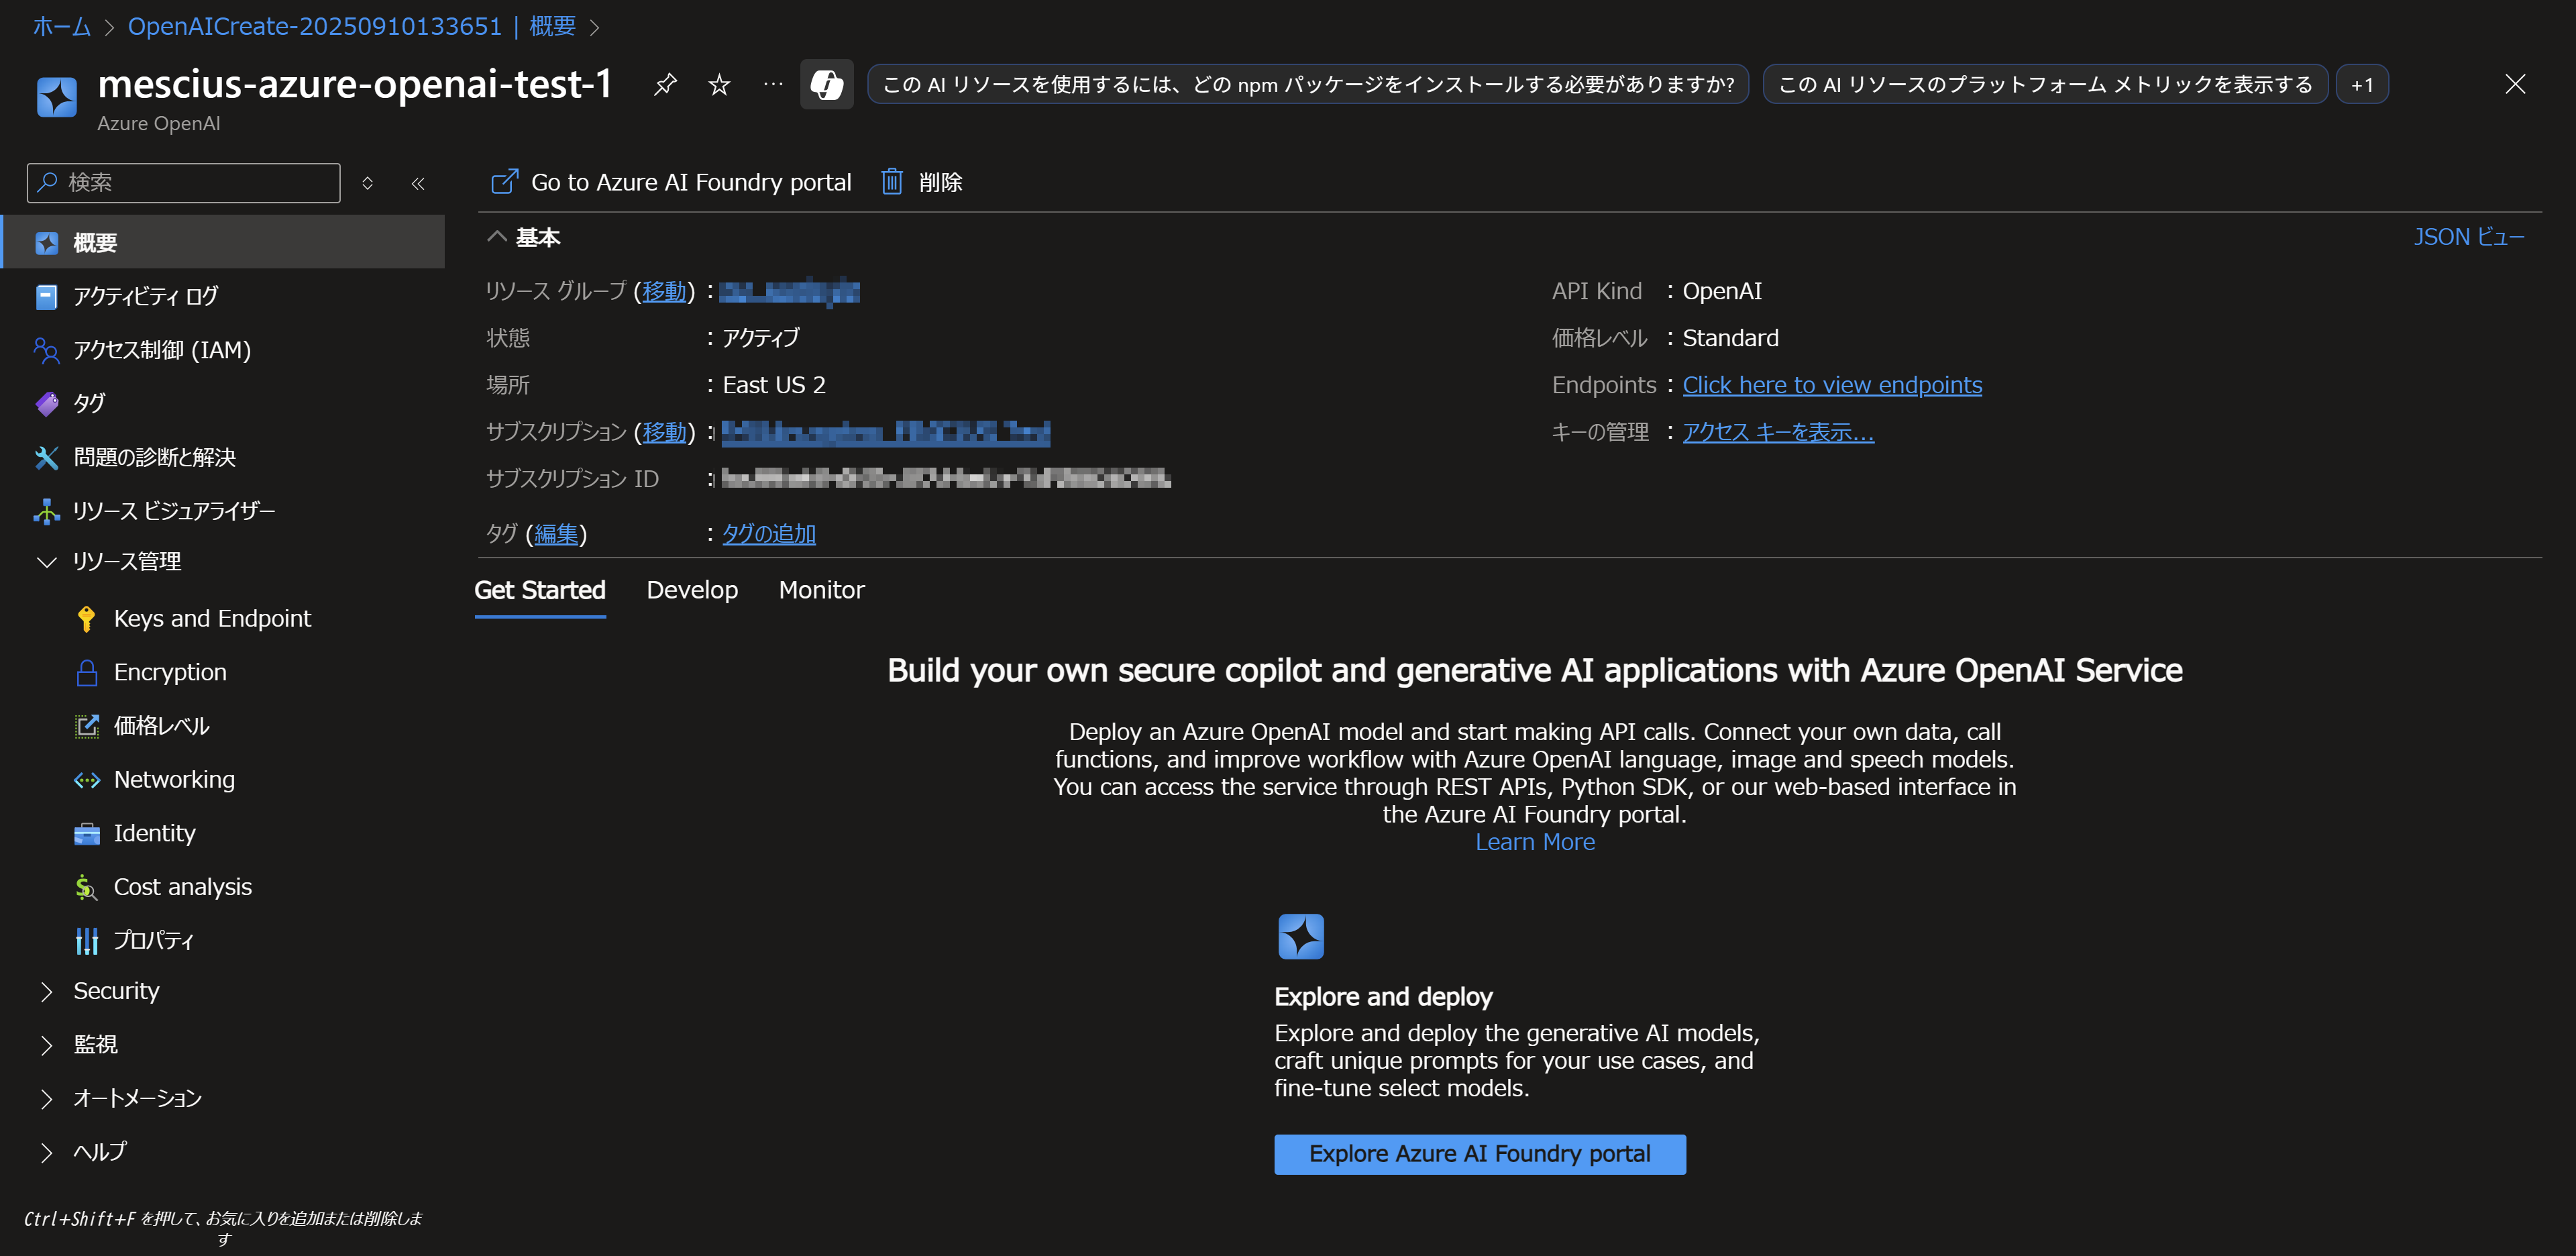Pin mescius-azure-openai-test-1 to dashboard
This screenshot has width=2576, height=1256.
(665, 84)
